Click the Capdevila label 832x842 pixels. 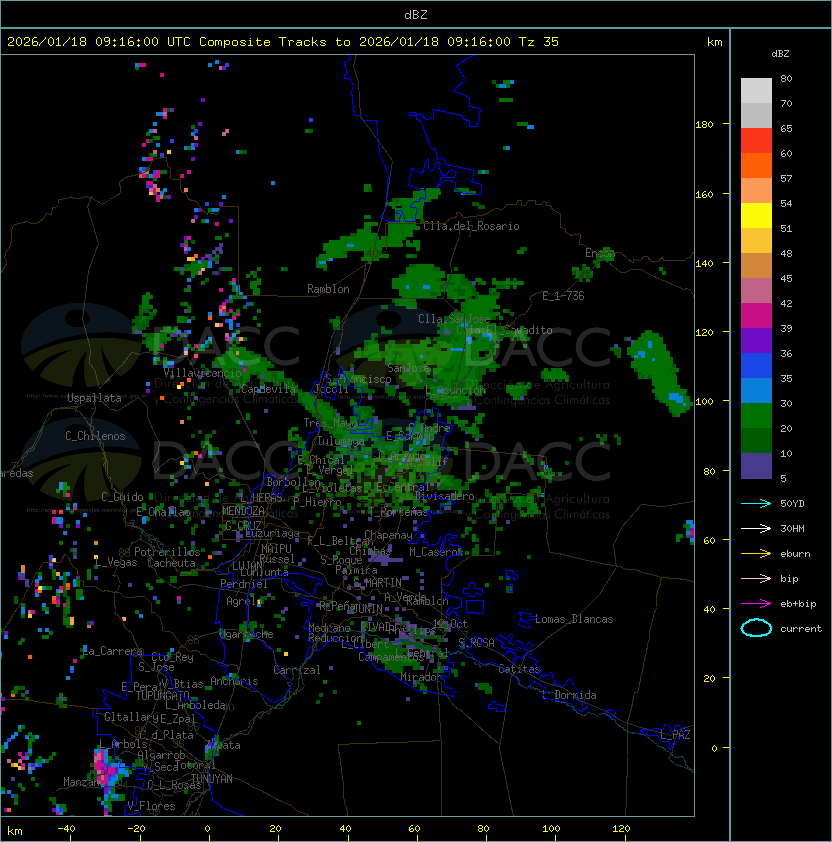pyautogui.click(x=268, y=389)
